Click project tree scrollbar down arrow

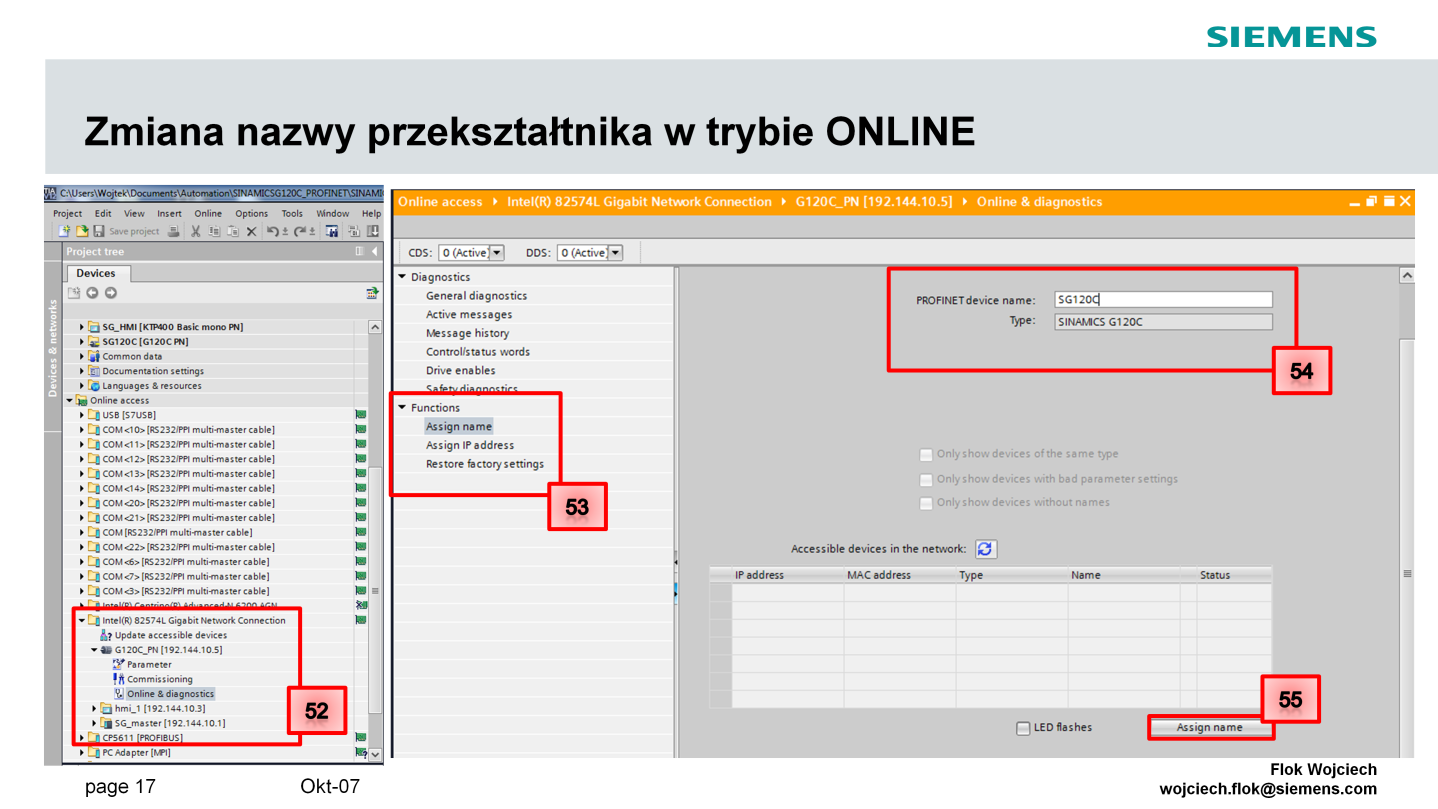[375, 755]
